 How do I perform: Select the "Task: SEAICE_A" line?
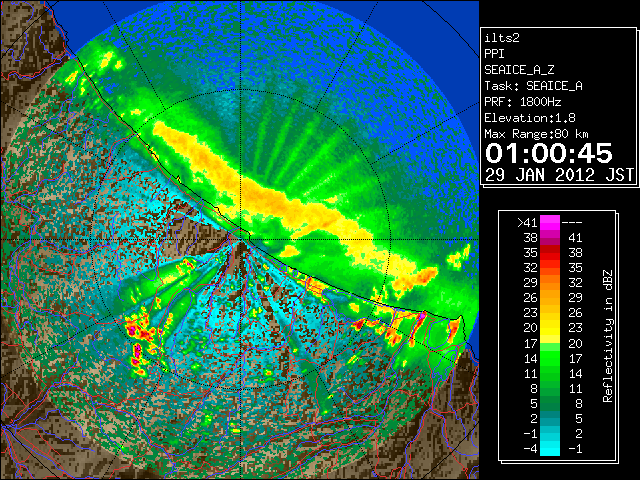(x=533, y=86)
